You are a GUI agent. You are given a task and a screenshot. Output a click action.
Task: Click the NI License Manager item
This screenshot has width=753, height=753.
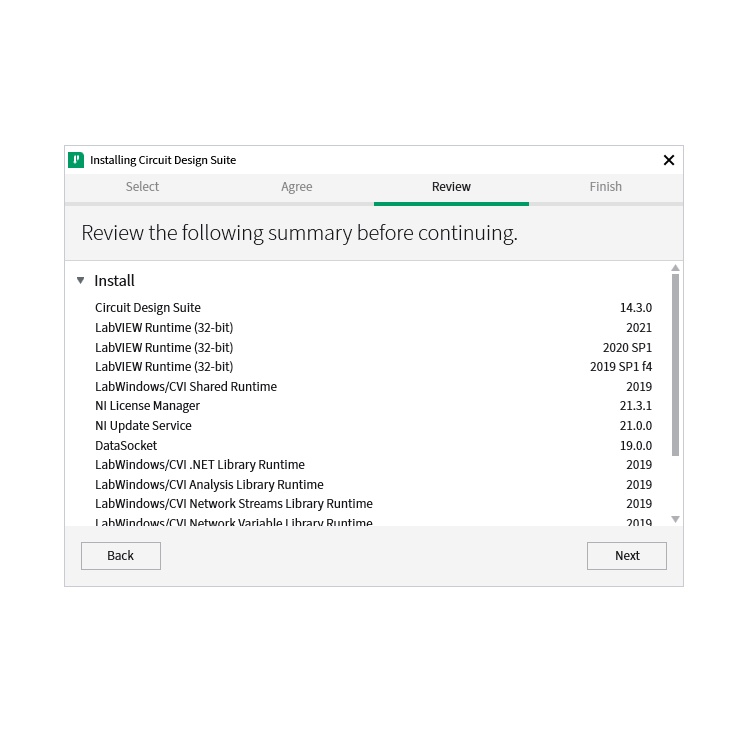147,406
